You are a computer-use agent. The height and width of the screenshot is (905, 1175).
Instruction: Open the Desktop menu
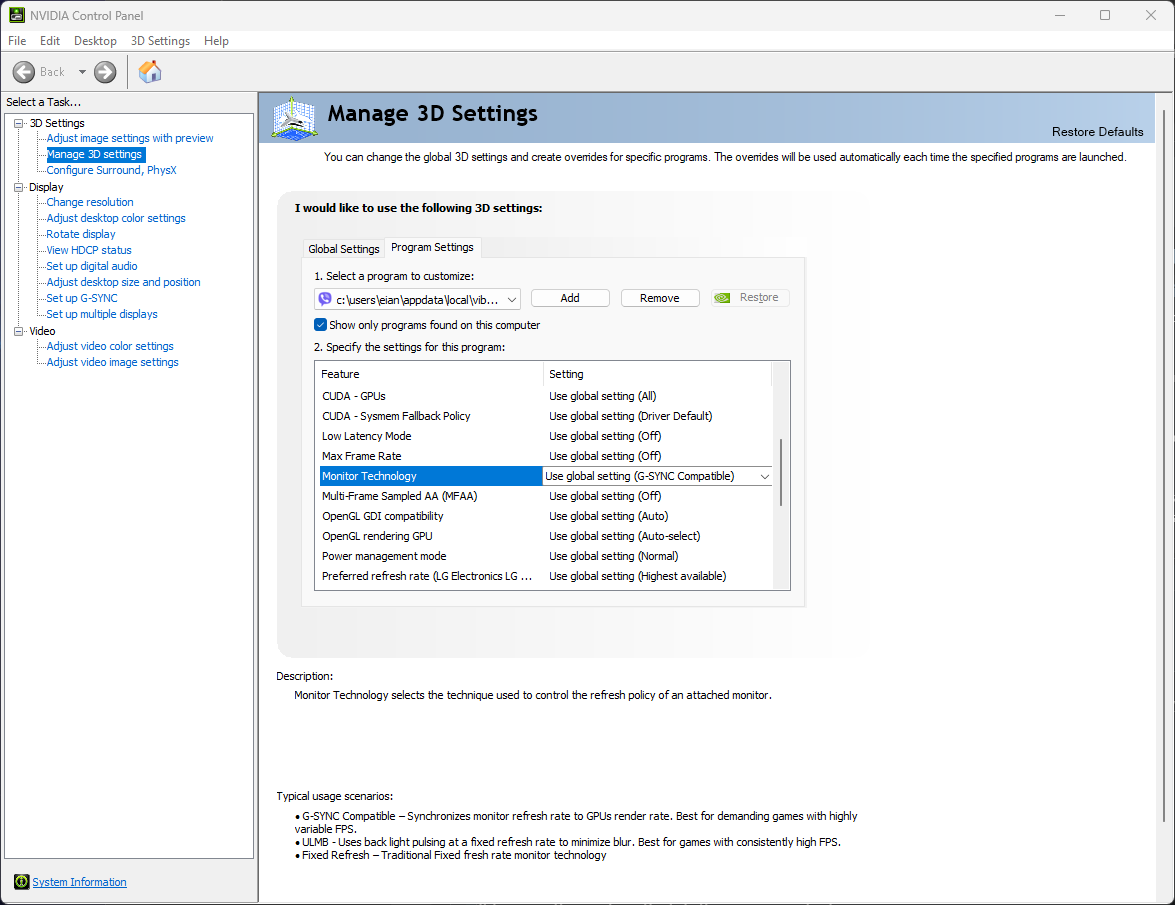click(95, 40)
